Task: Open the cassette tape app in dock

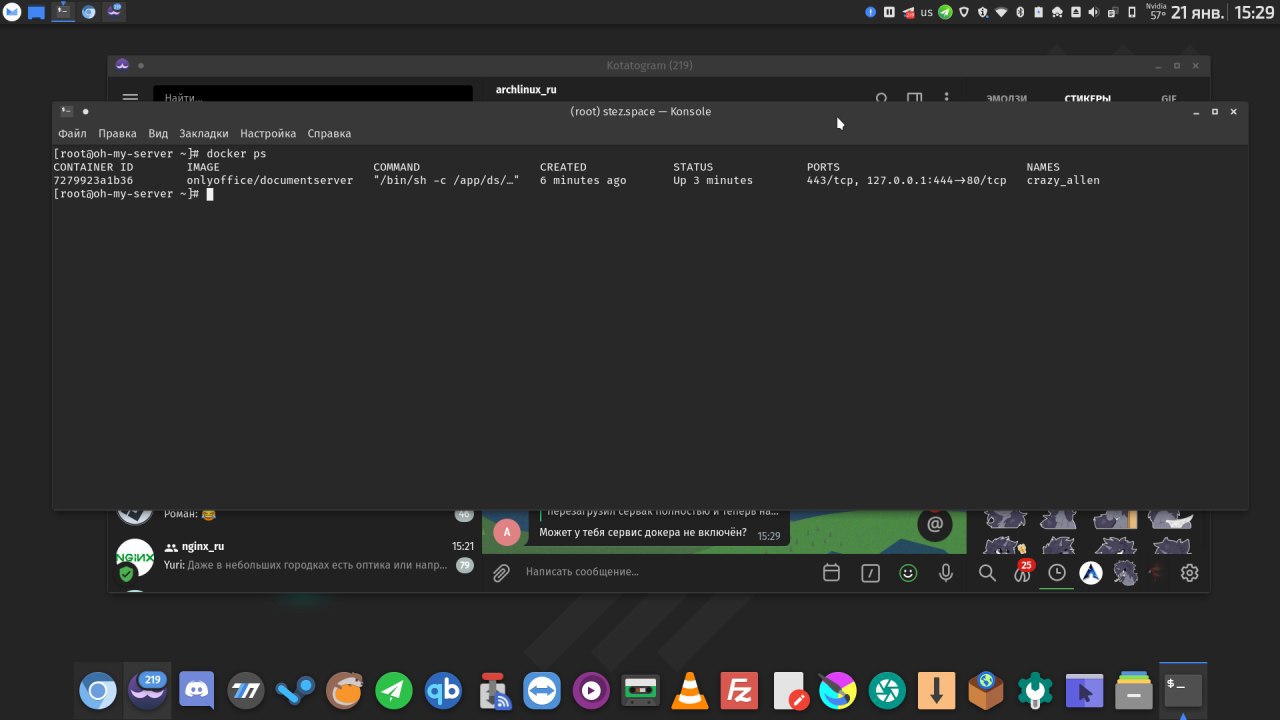Action: [640, 691]
